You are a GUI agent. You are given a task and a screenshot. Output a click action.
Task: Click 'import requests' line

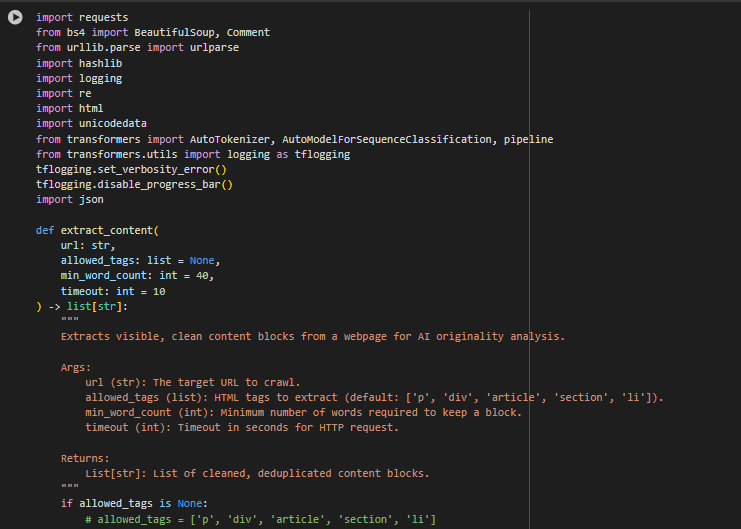click(x=82, y=17)
